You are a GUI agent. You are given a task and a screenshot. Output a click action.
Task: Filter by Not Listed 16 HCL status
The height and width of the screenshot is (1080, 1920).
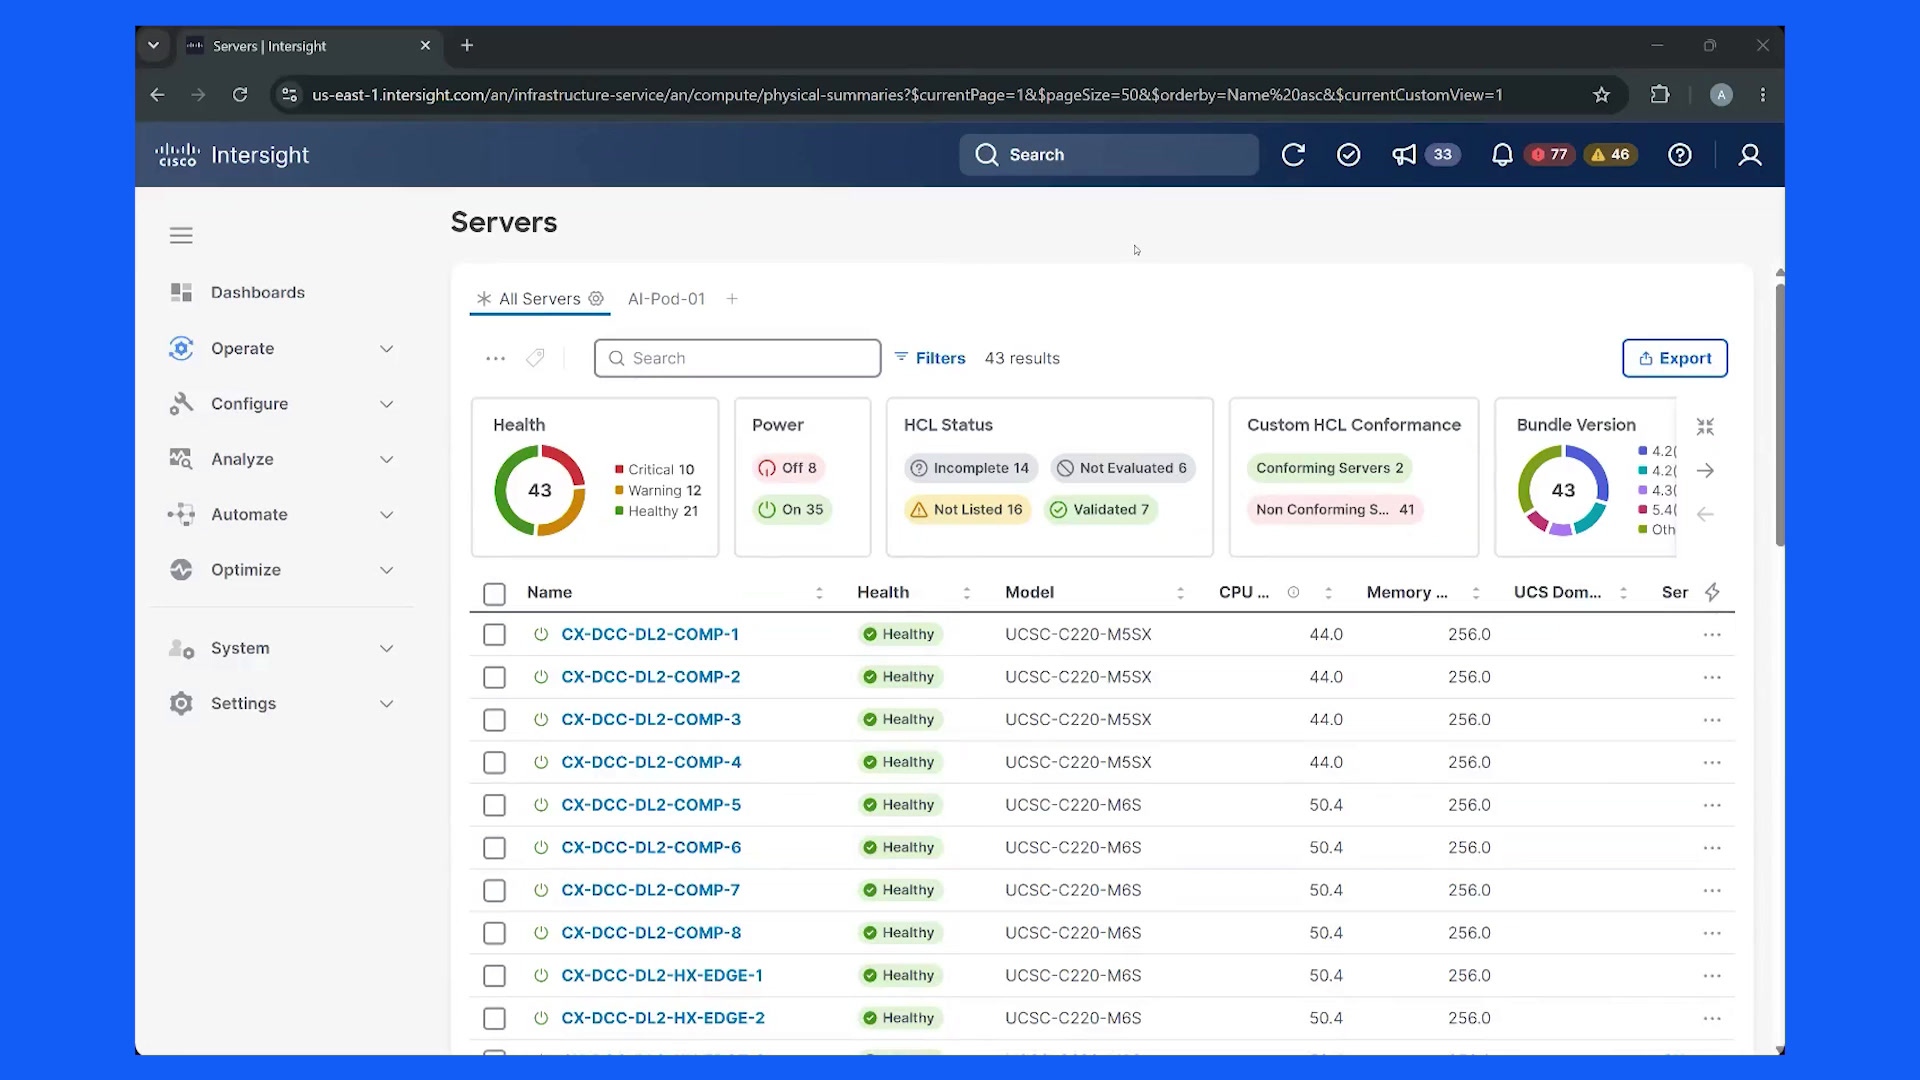click(967, 510)
